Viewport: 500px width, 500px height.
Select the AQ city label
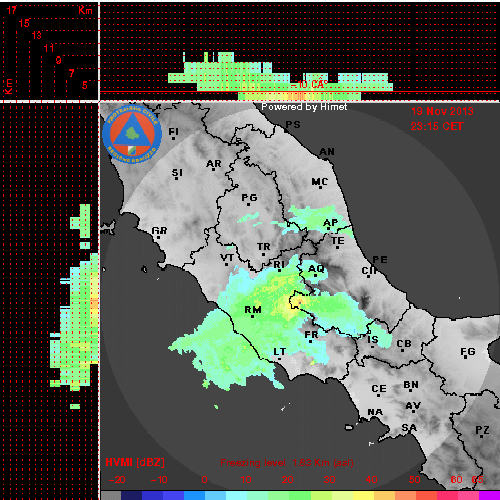point(316,268)
